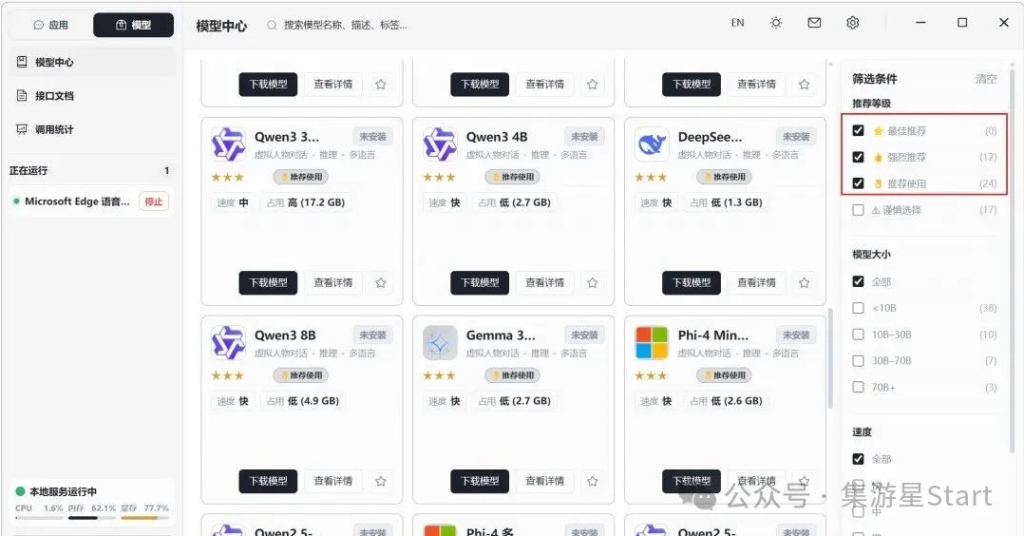The image size is (1024, 536).
Task: Favorite DeepSee... with the star
Action: point(804,283)
